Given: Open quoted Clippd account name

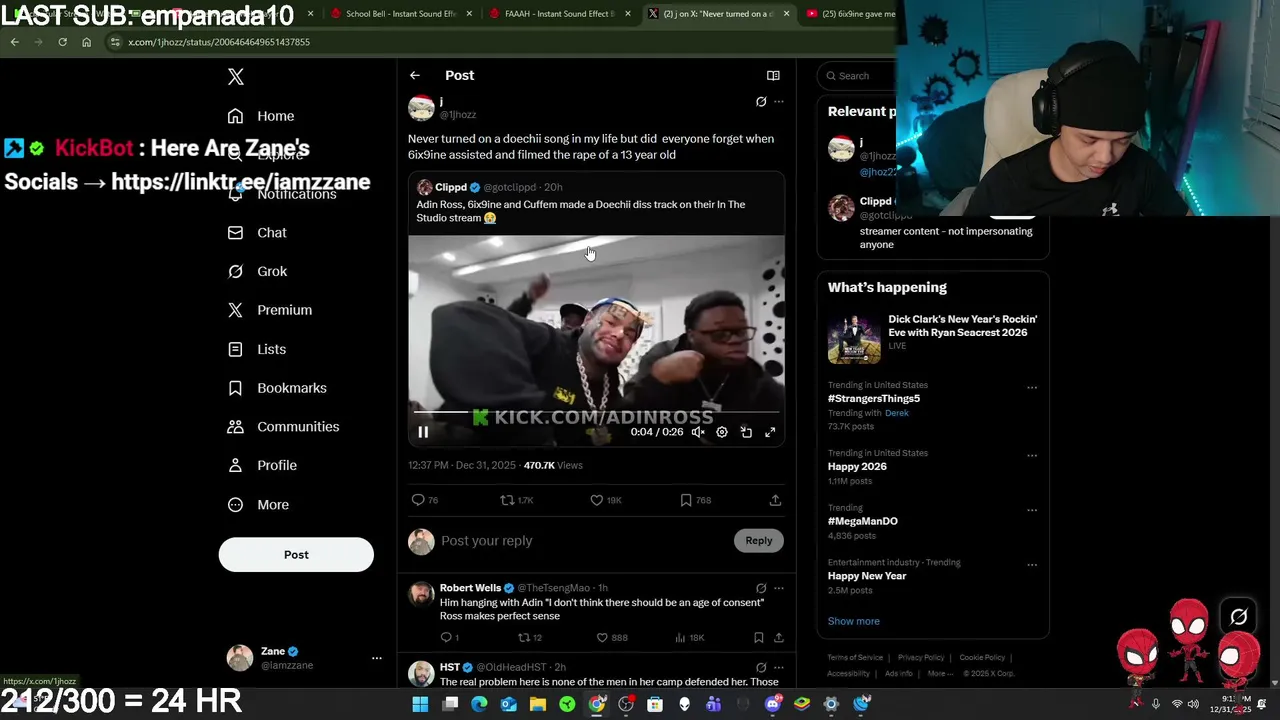Looking at the screenshot, I should point(451,187).
